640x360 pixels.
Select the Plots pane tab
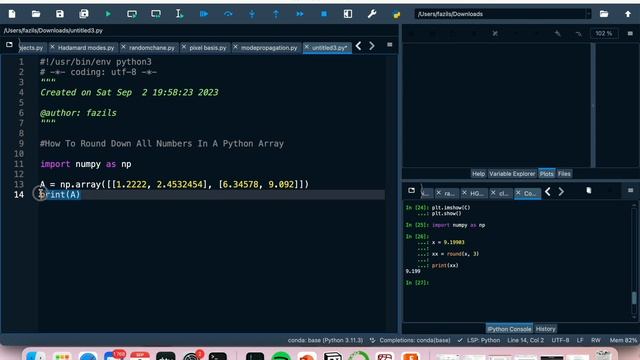546,174
